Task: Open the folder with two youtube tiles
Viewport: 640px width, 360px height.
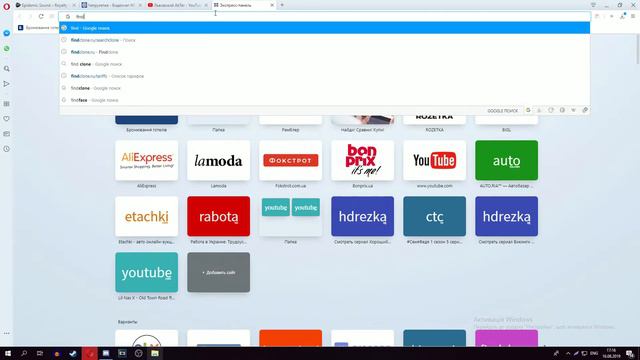Action: pyautogui.click(x=291, y=216)
